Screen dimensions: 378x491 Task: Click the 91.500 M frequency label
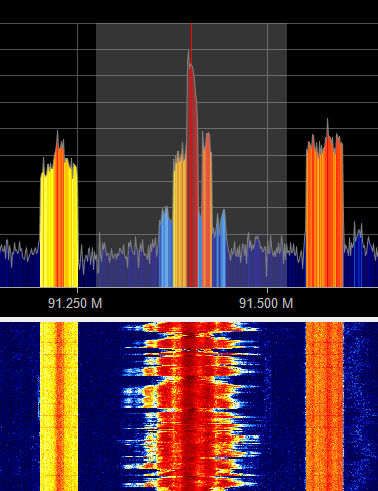266,303
